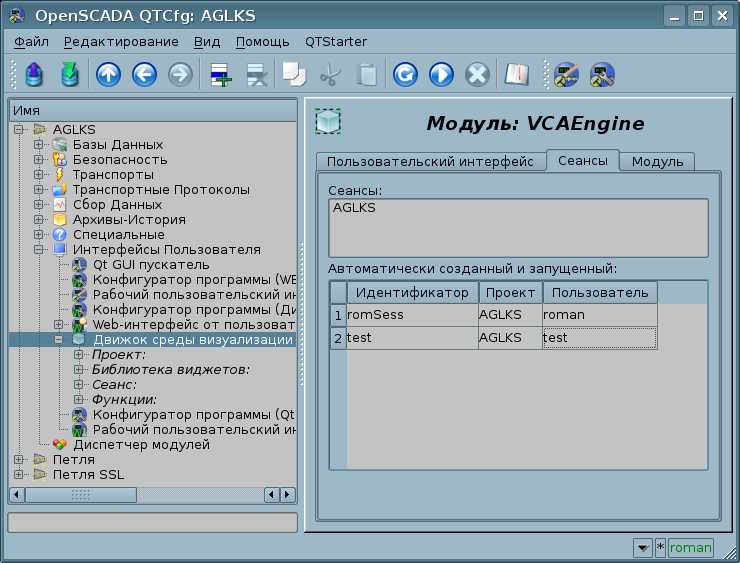
Task: Click the save-to-database toolbar icon
Action: pos(69,75)
